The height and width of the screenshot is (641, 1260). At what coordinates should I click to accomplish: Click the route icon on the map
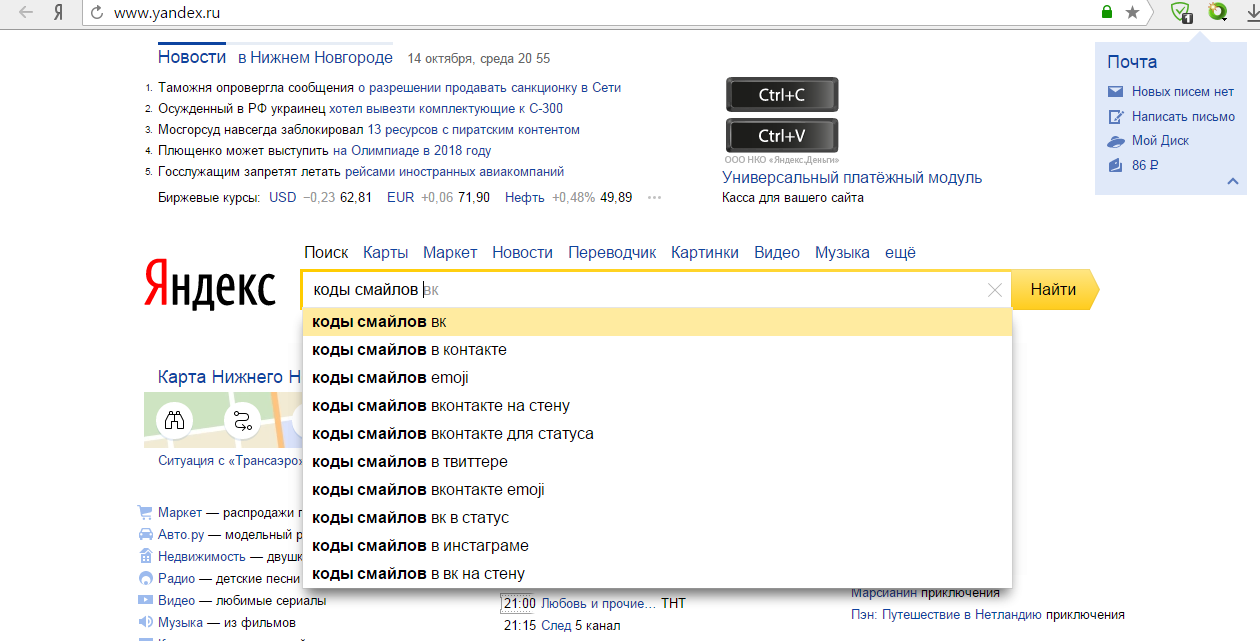[x=242, y=420]
